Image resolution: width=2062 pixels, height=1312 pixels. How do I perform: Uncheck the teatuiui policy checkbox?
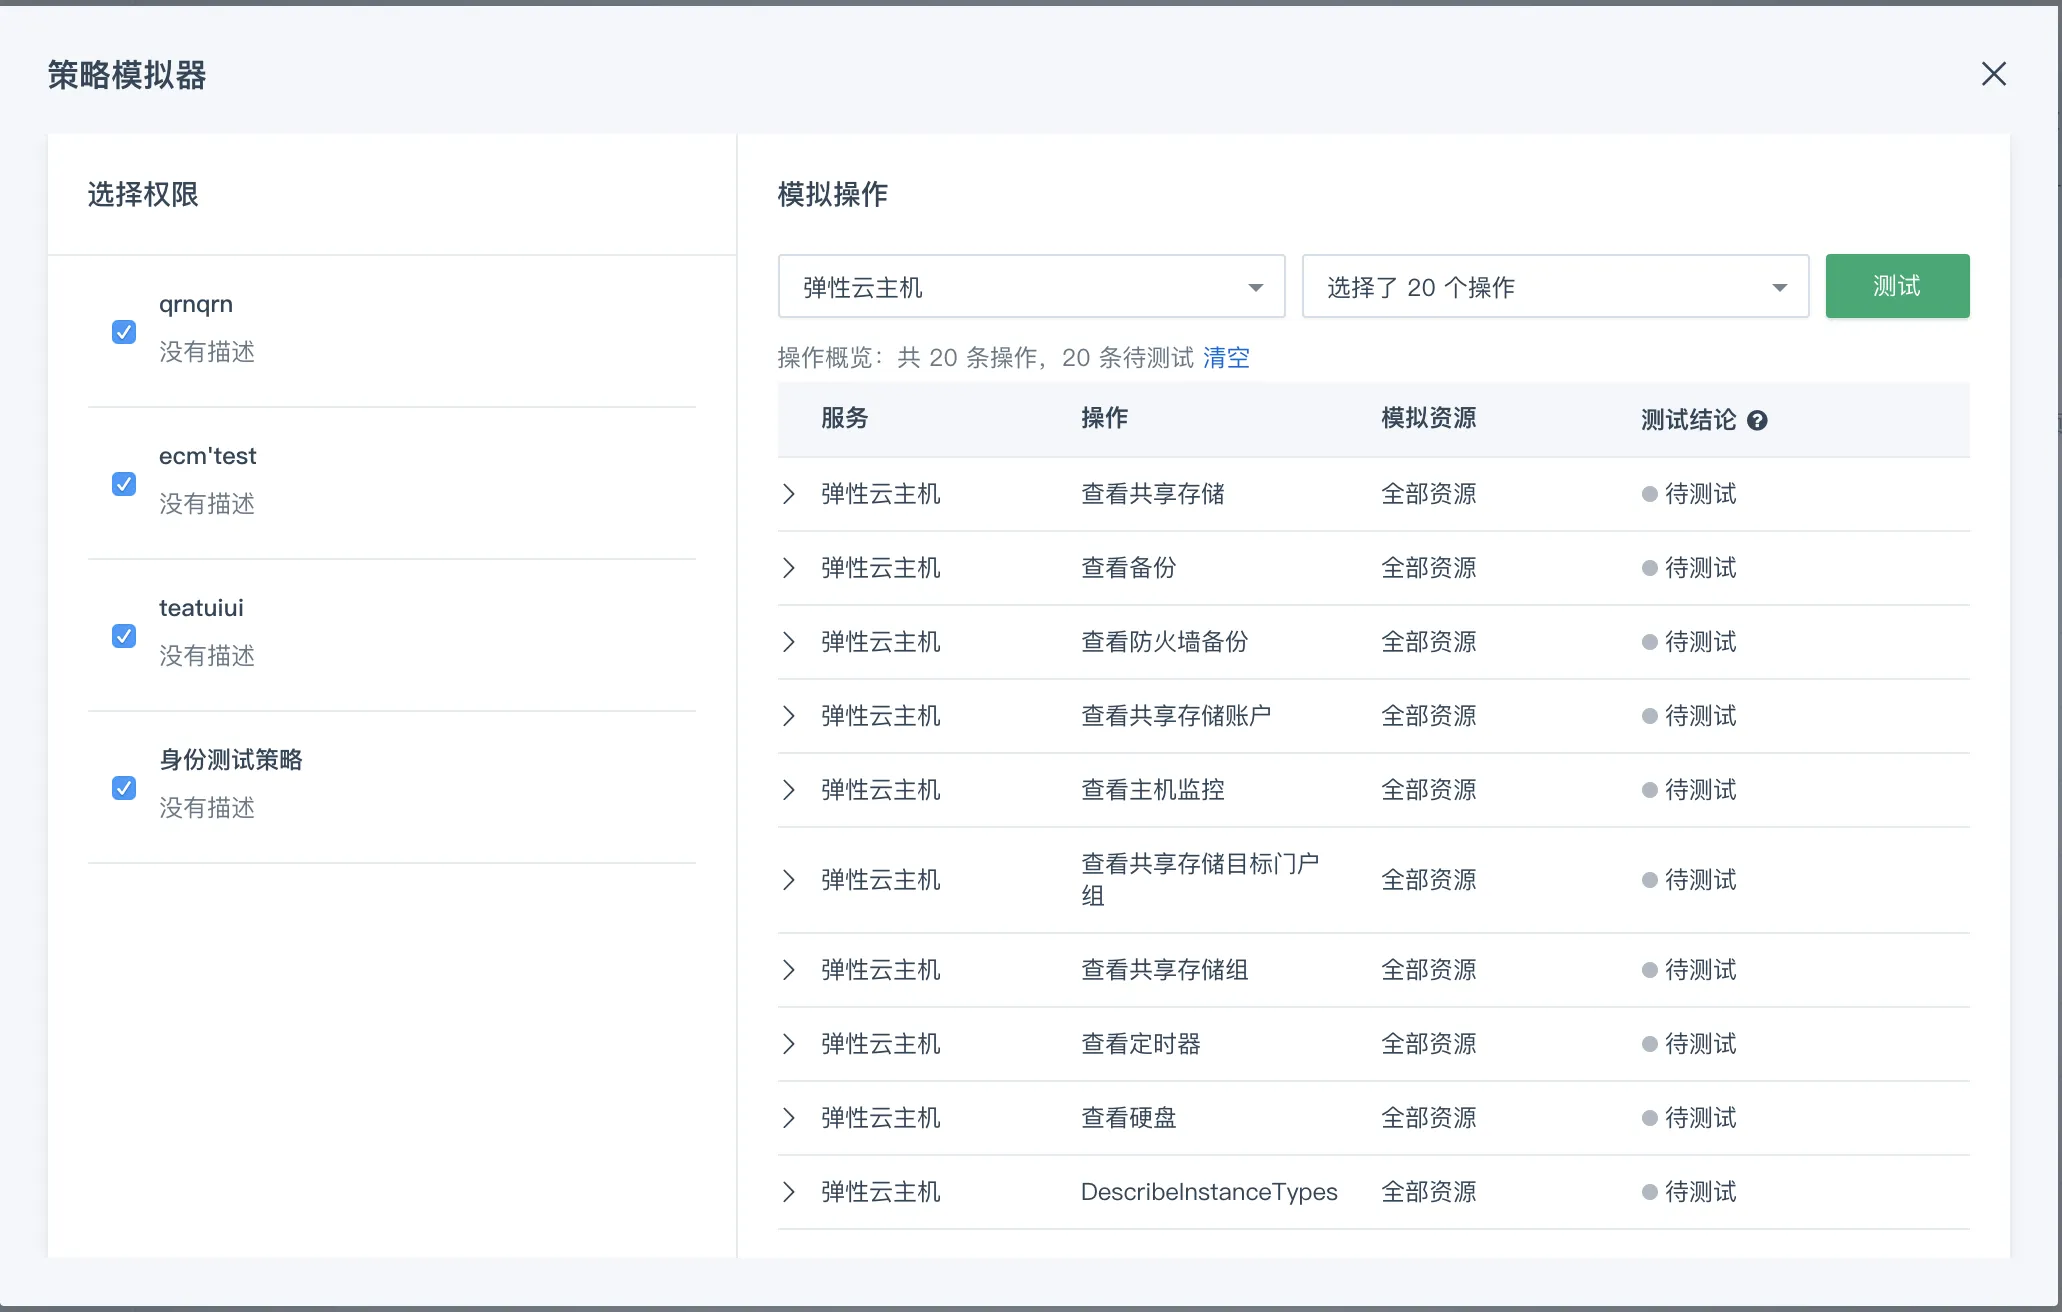point(124,636)
